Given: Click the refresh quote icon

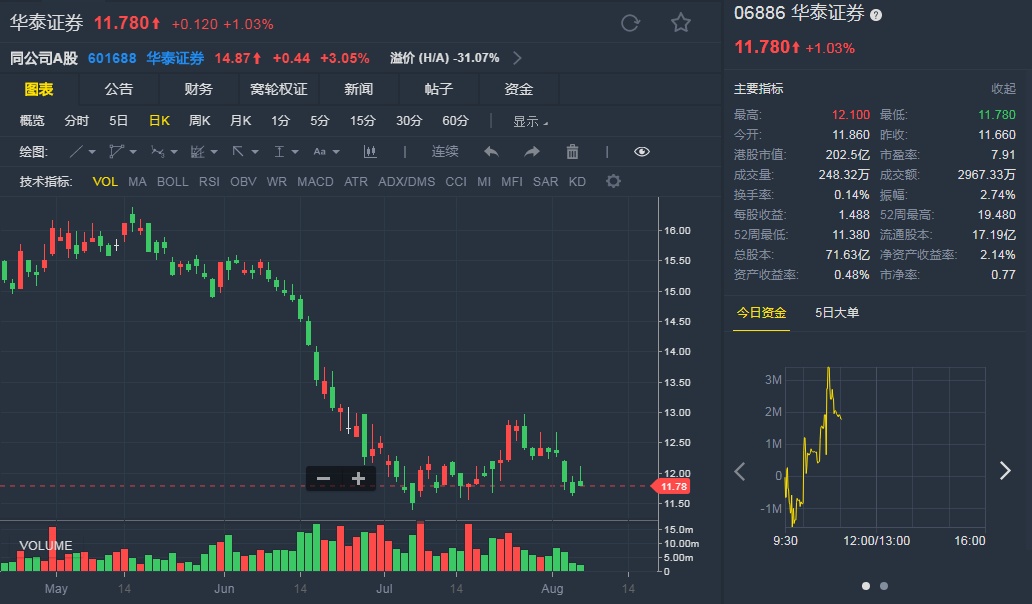Looking at the screenshot, I should coord(630,23).
